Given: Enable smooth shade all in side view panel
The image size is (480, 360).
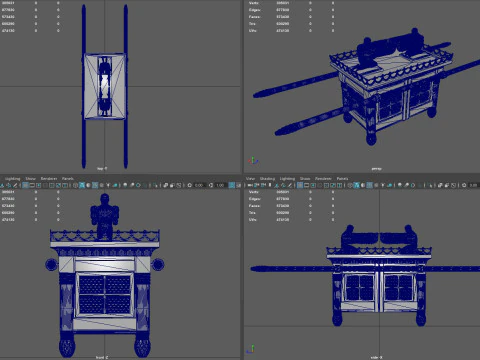Looking at the screenshot, I should pyautogui.click(x=356, y=185).
